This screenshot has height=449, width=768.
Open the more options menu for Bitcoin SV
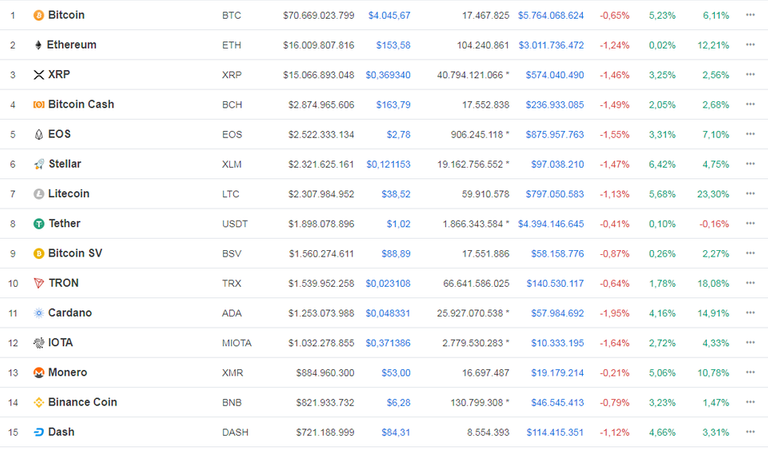(x=750, y=254)
